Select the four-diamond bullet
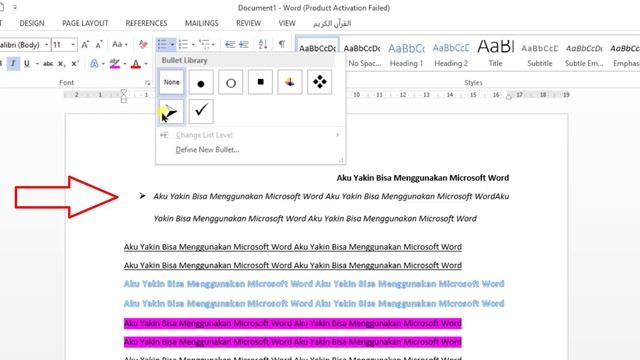The height and width of the screenshot is (360, 640). pos(320,82)
